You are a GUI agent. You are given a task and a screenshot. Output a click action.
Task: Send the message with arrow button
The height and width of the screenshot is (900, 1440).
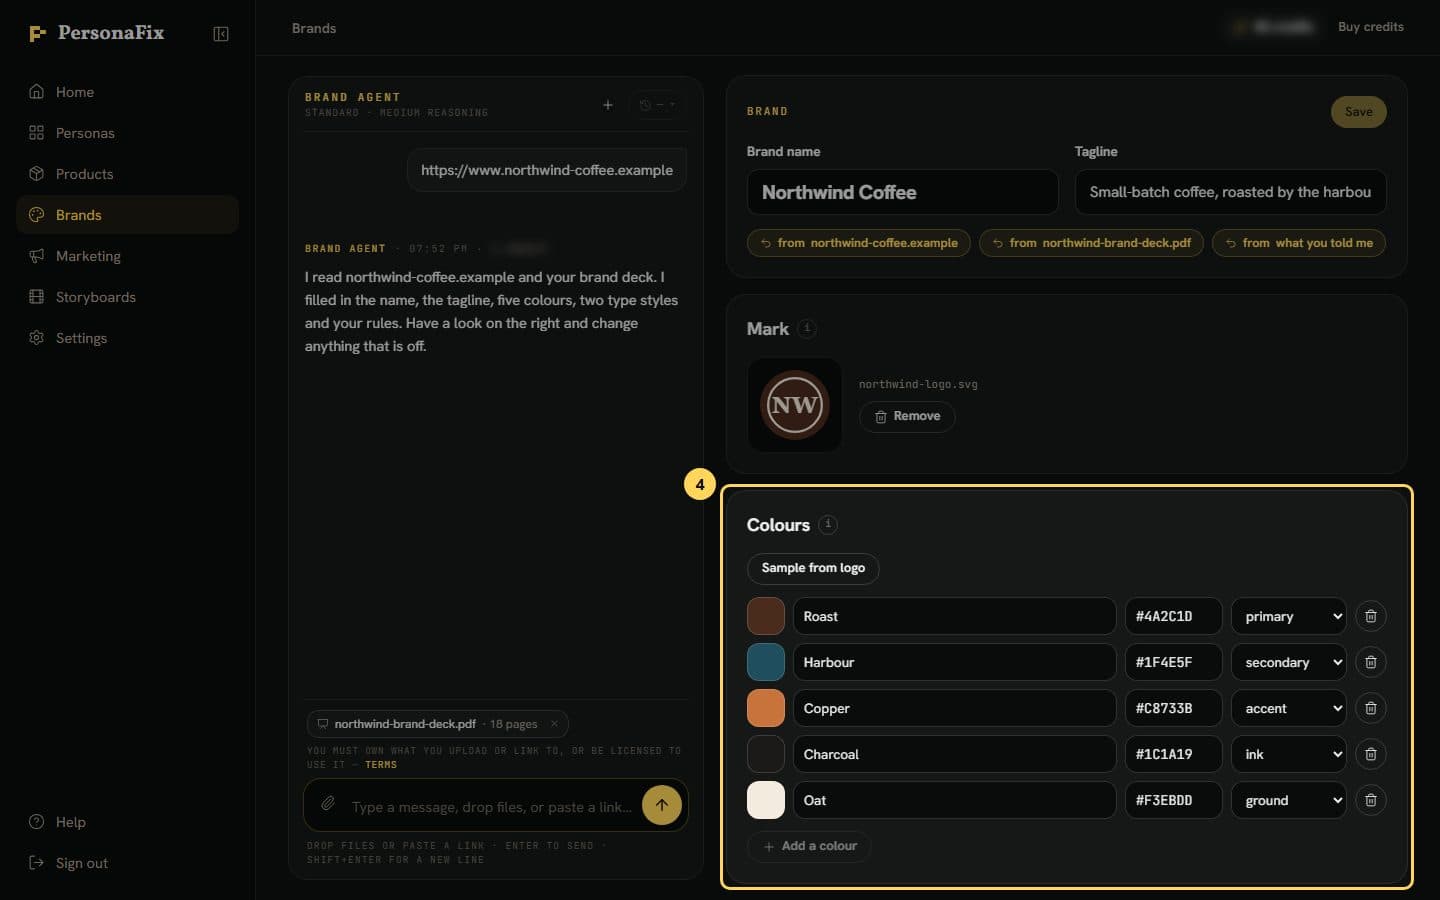coord(661,805)
